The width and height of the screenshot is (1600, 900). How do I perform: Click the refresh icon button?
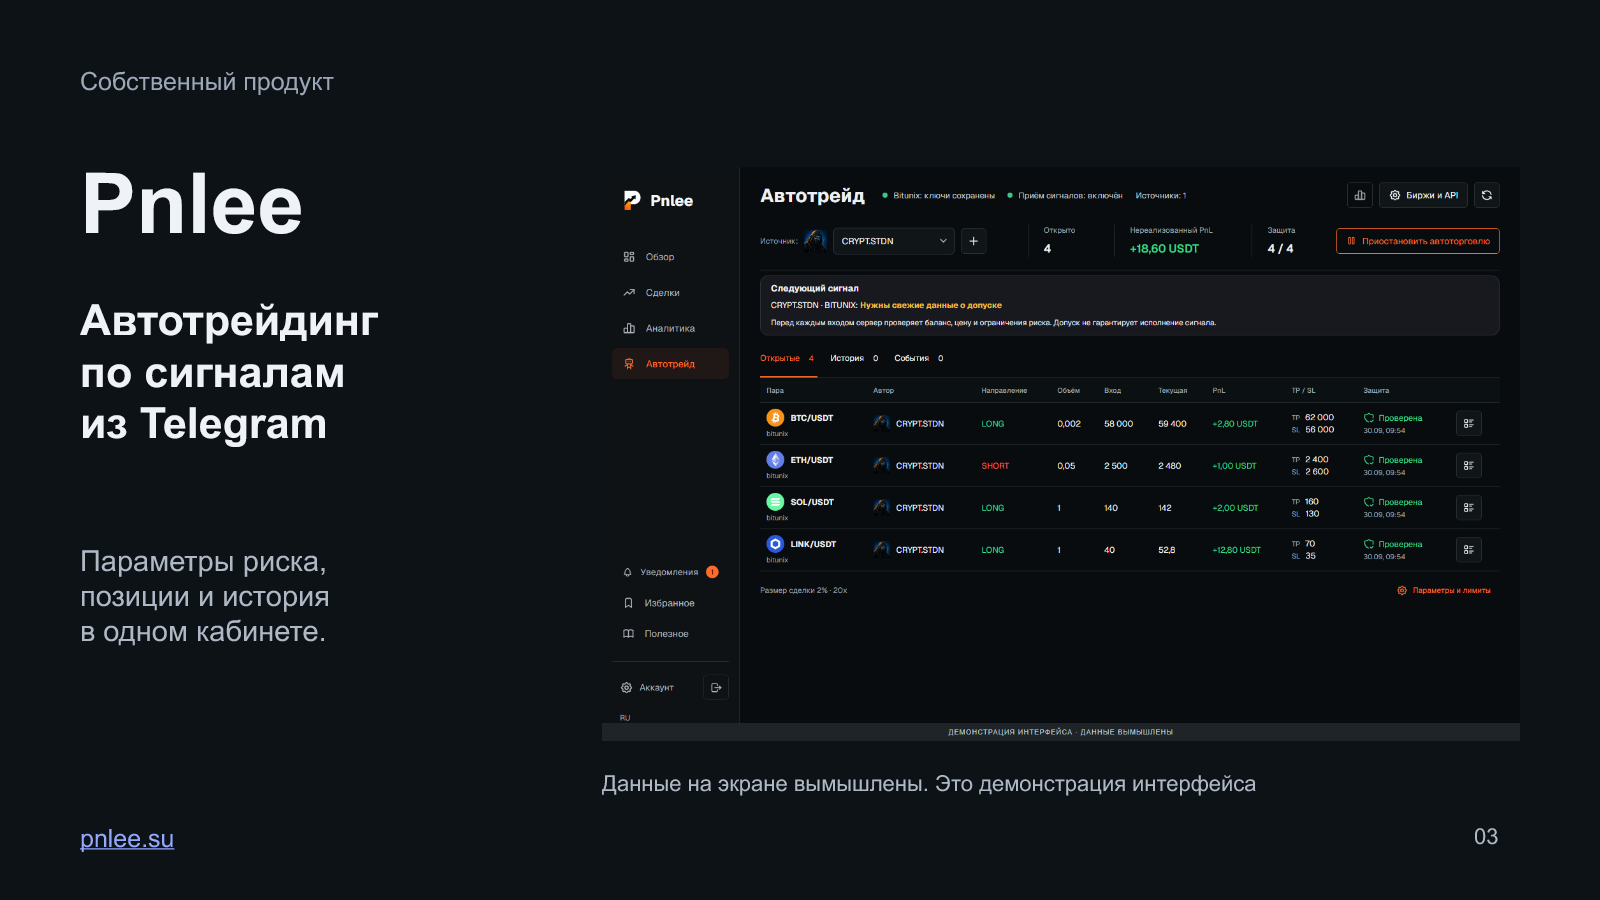[x=1487, y=195]
